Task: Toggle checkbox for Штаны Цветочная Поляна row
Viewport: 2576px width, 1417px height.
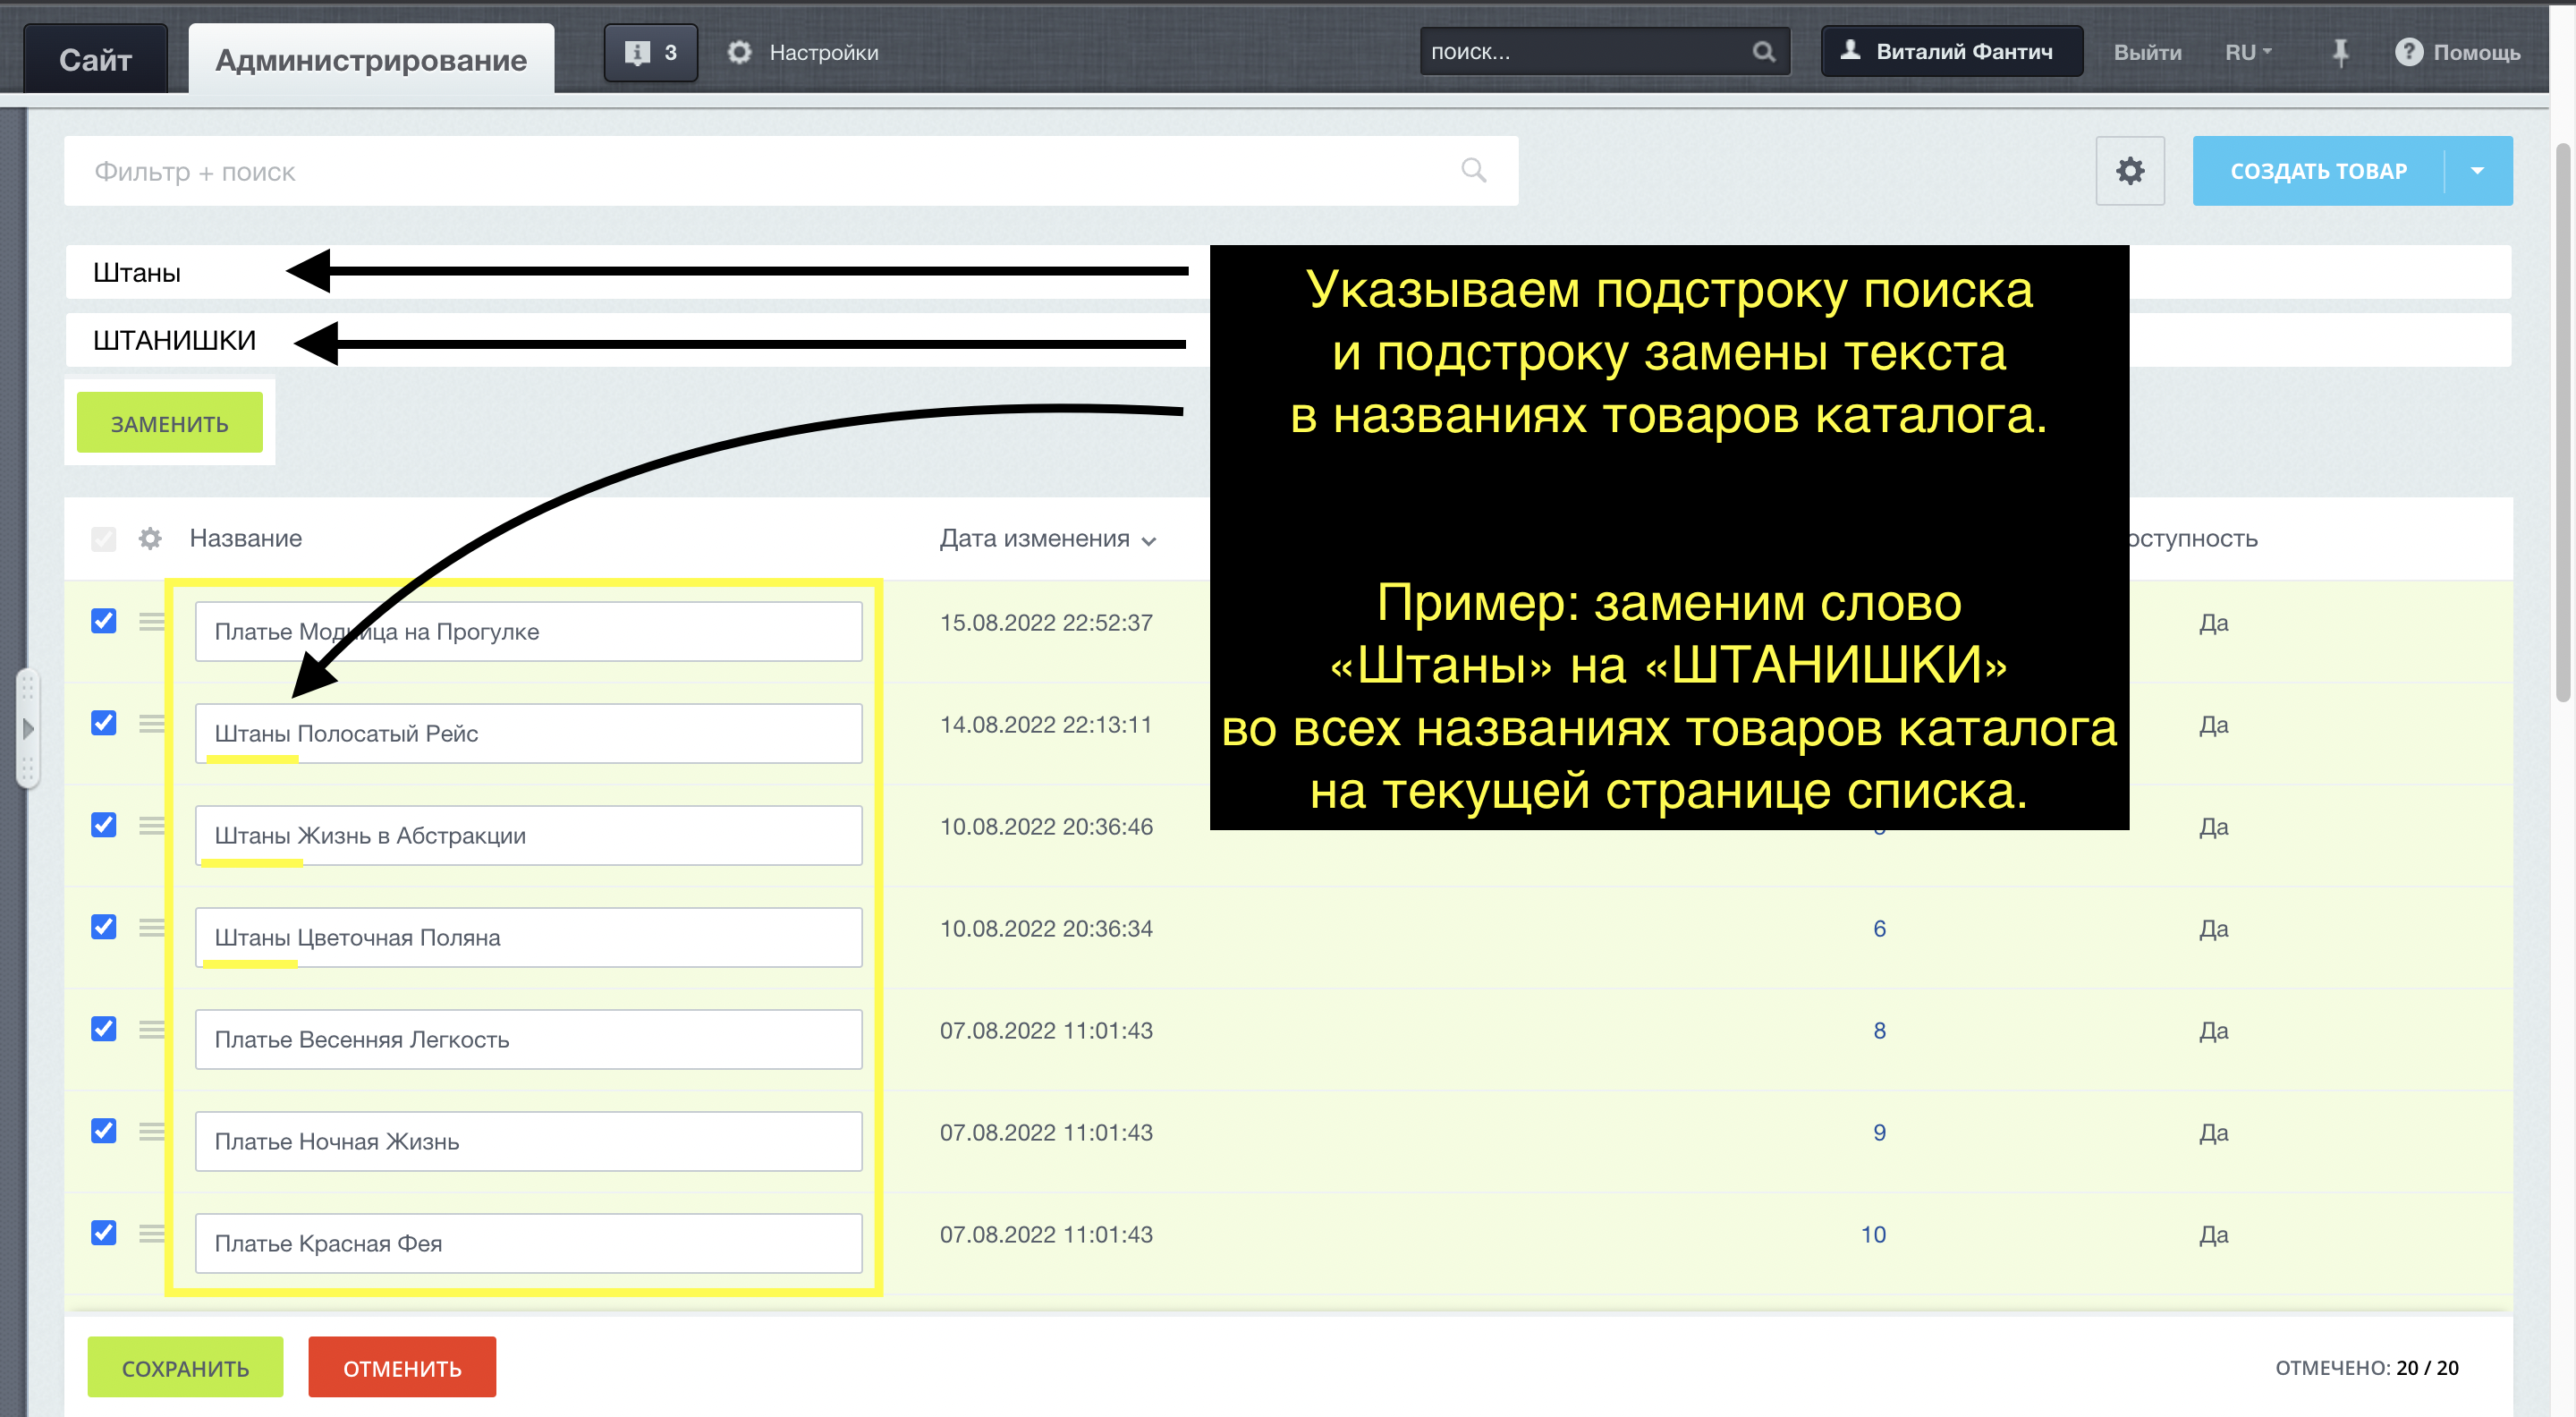Action: point(104,928)
